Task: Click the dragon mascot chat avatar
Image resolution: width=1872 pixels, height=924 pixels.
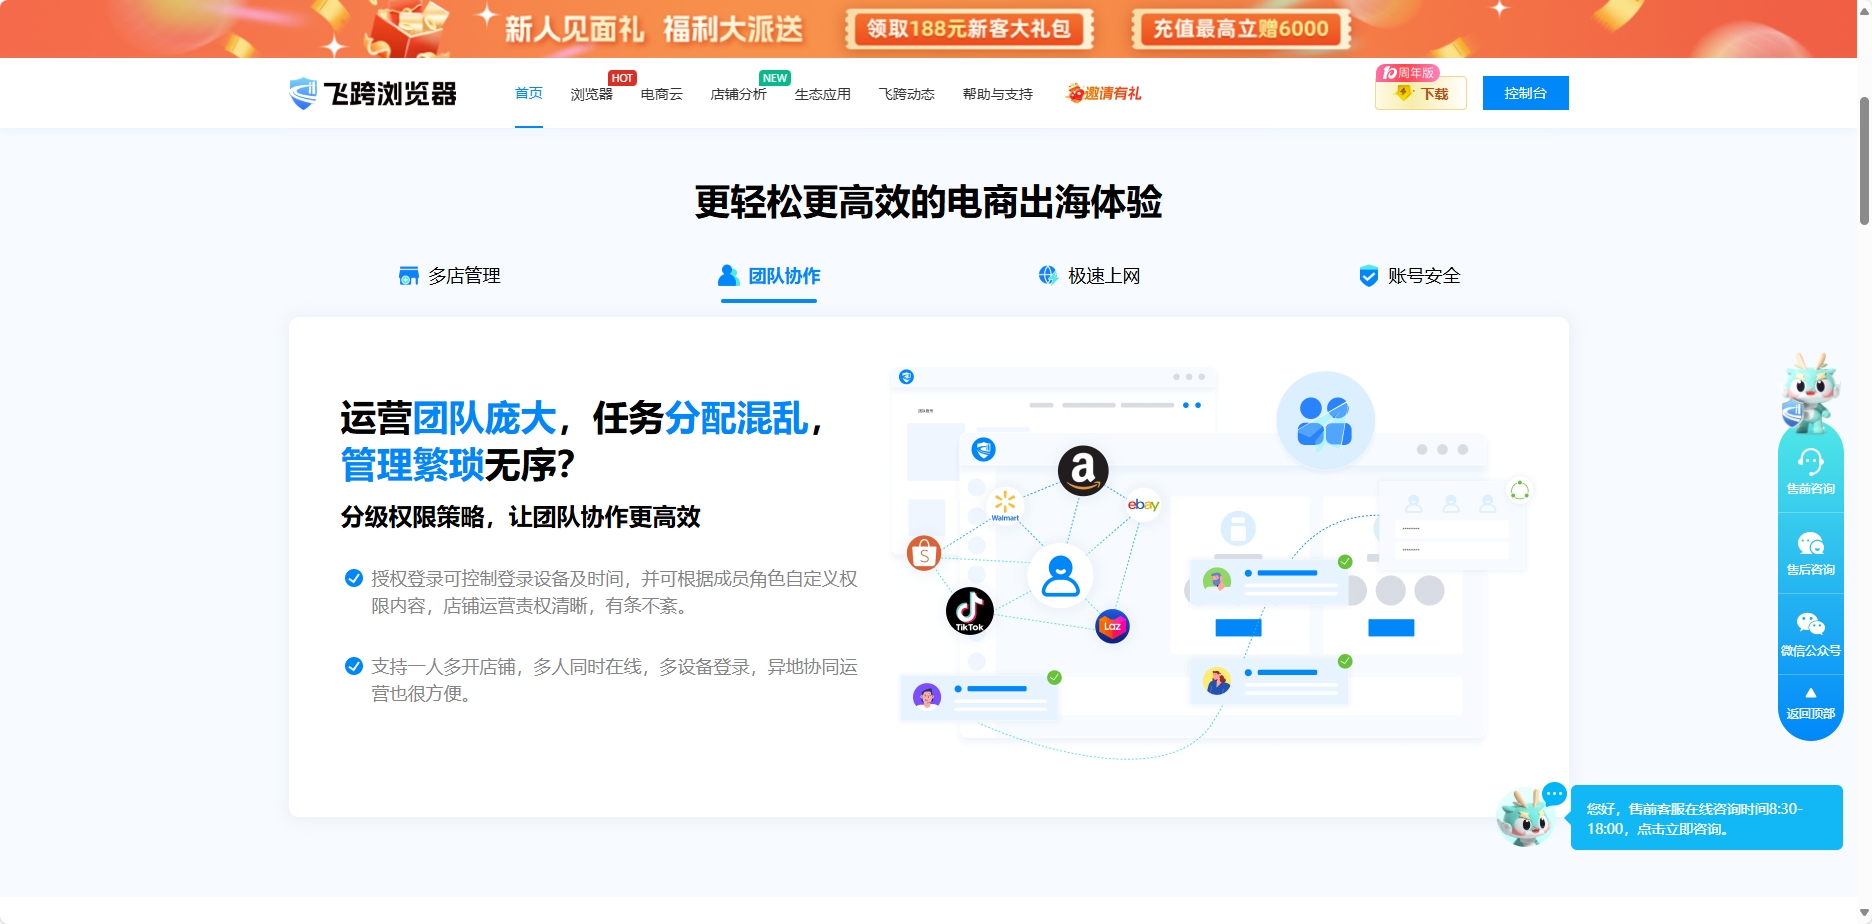Action: coord(1526,817)
